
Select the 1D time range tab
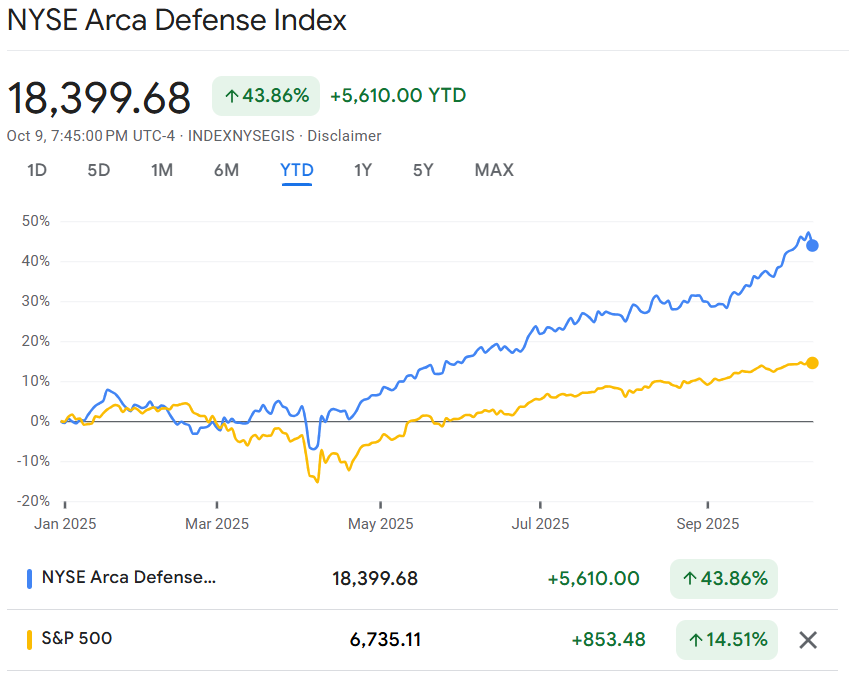(x=37, y=170)
